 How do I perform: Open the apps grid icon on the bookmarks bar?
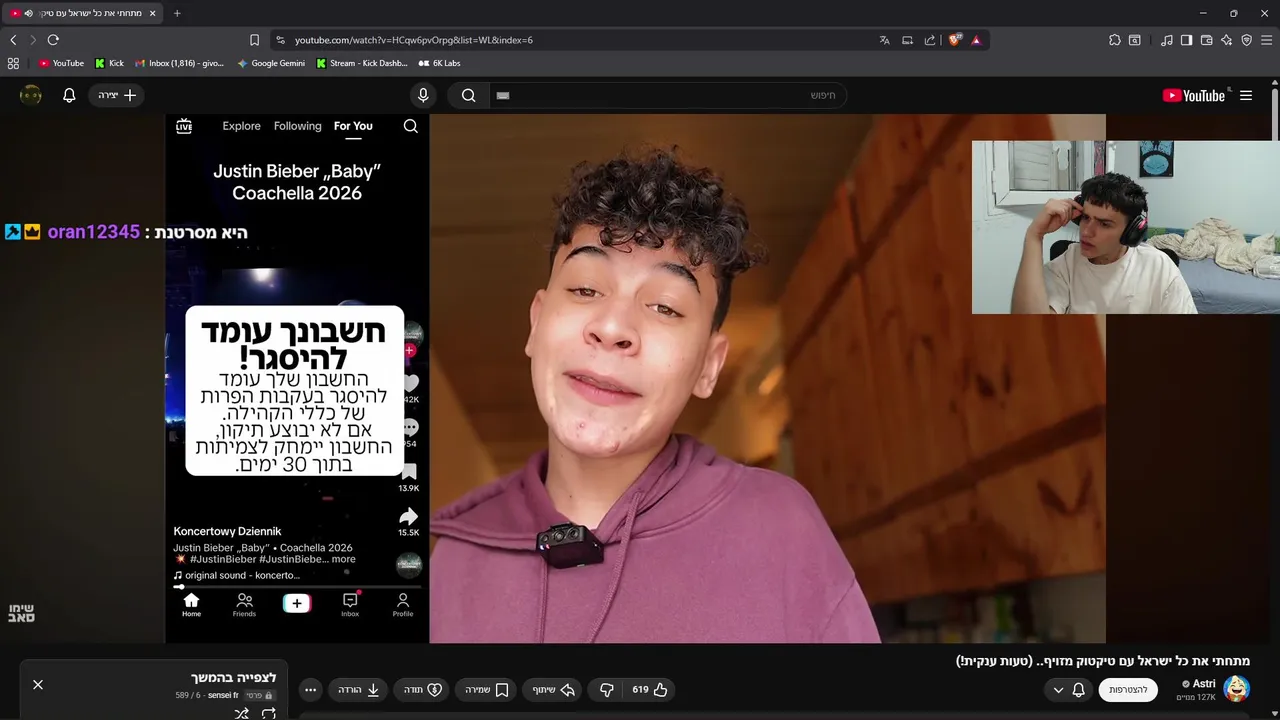coord(13,63)
